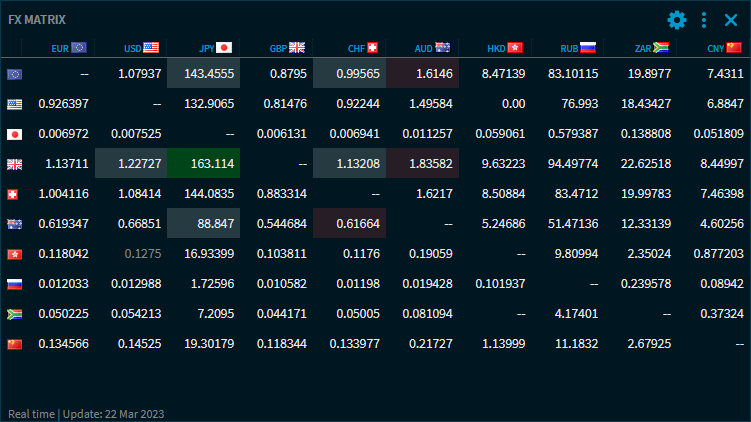Click the USD column header
Viewport: 751px width, 422px height.
coord(141,47)
